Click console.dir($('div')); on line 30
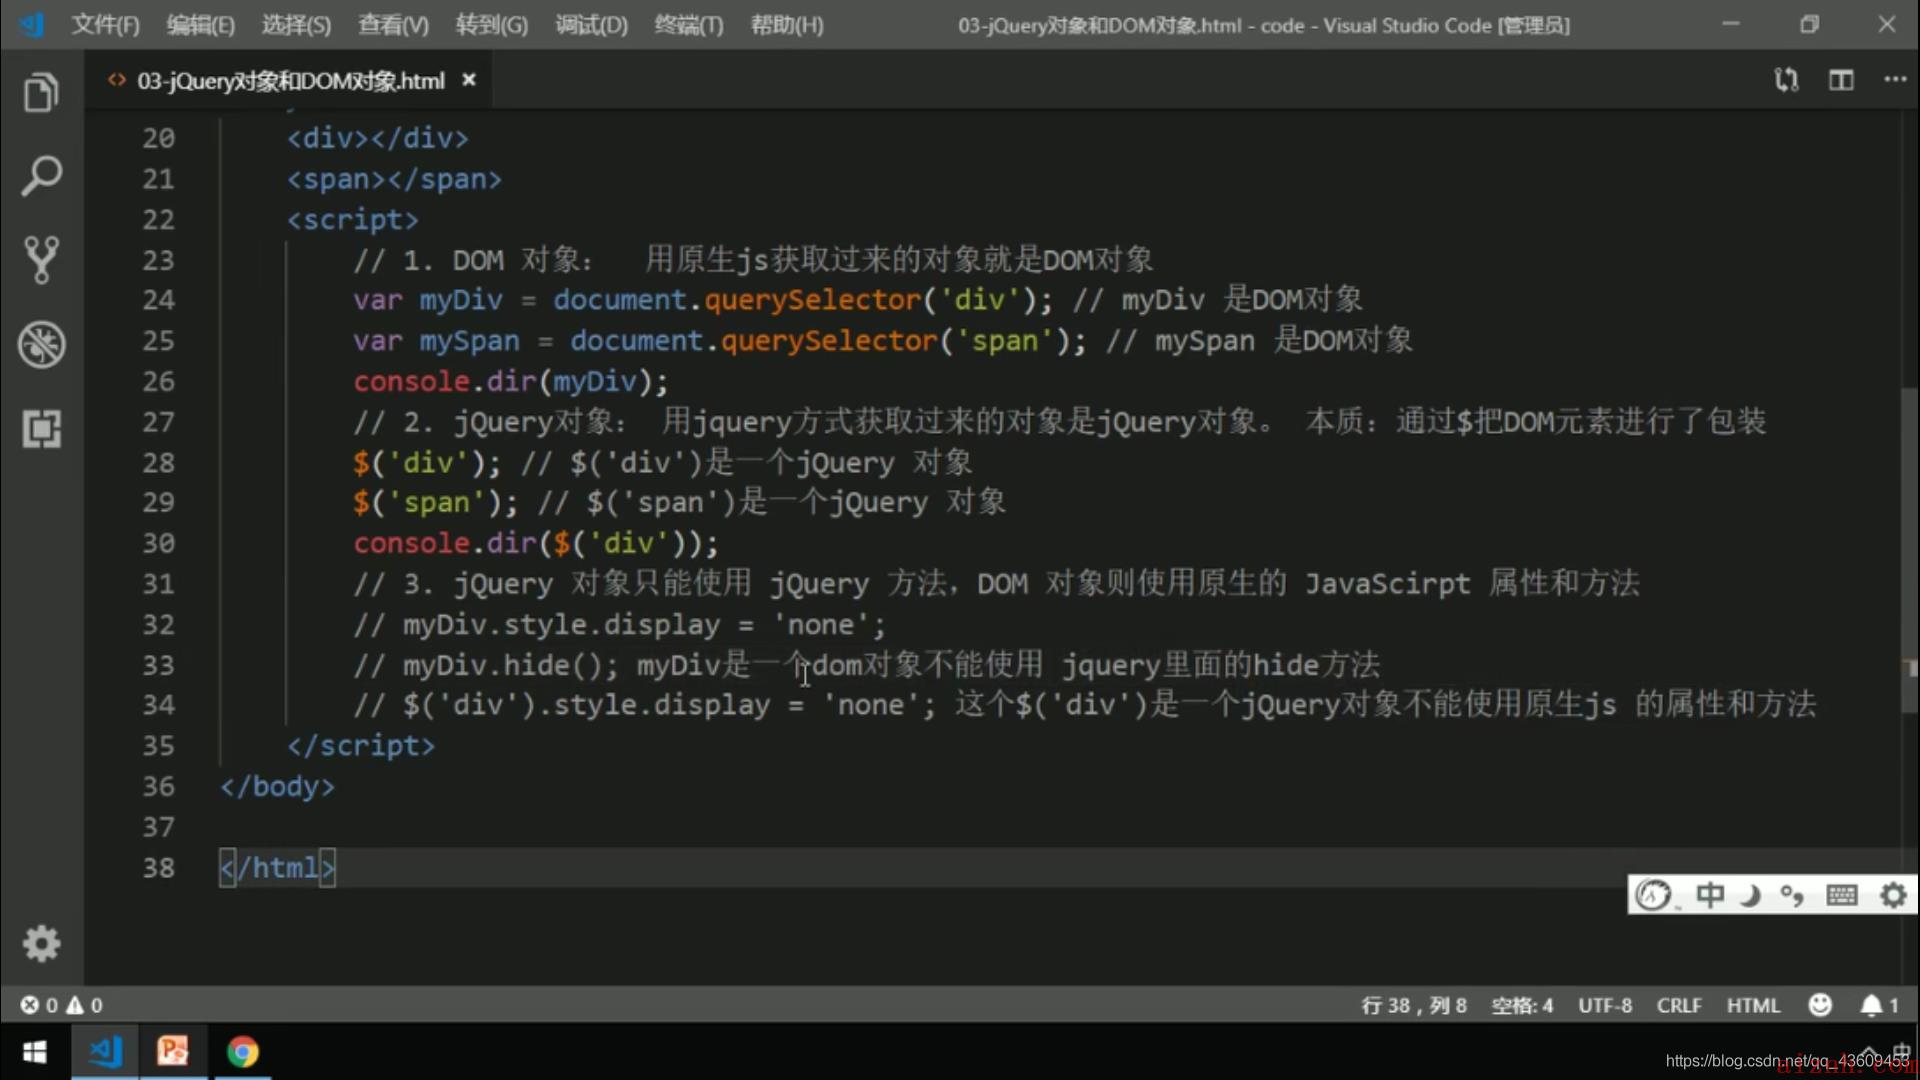The height and width of the screenshot is (1080, 1920). pyautogui.click(x=536, y=543)
